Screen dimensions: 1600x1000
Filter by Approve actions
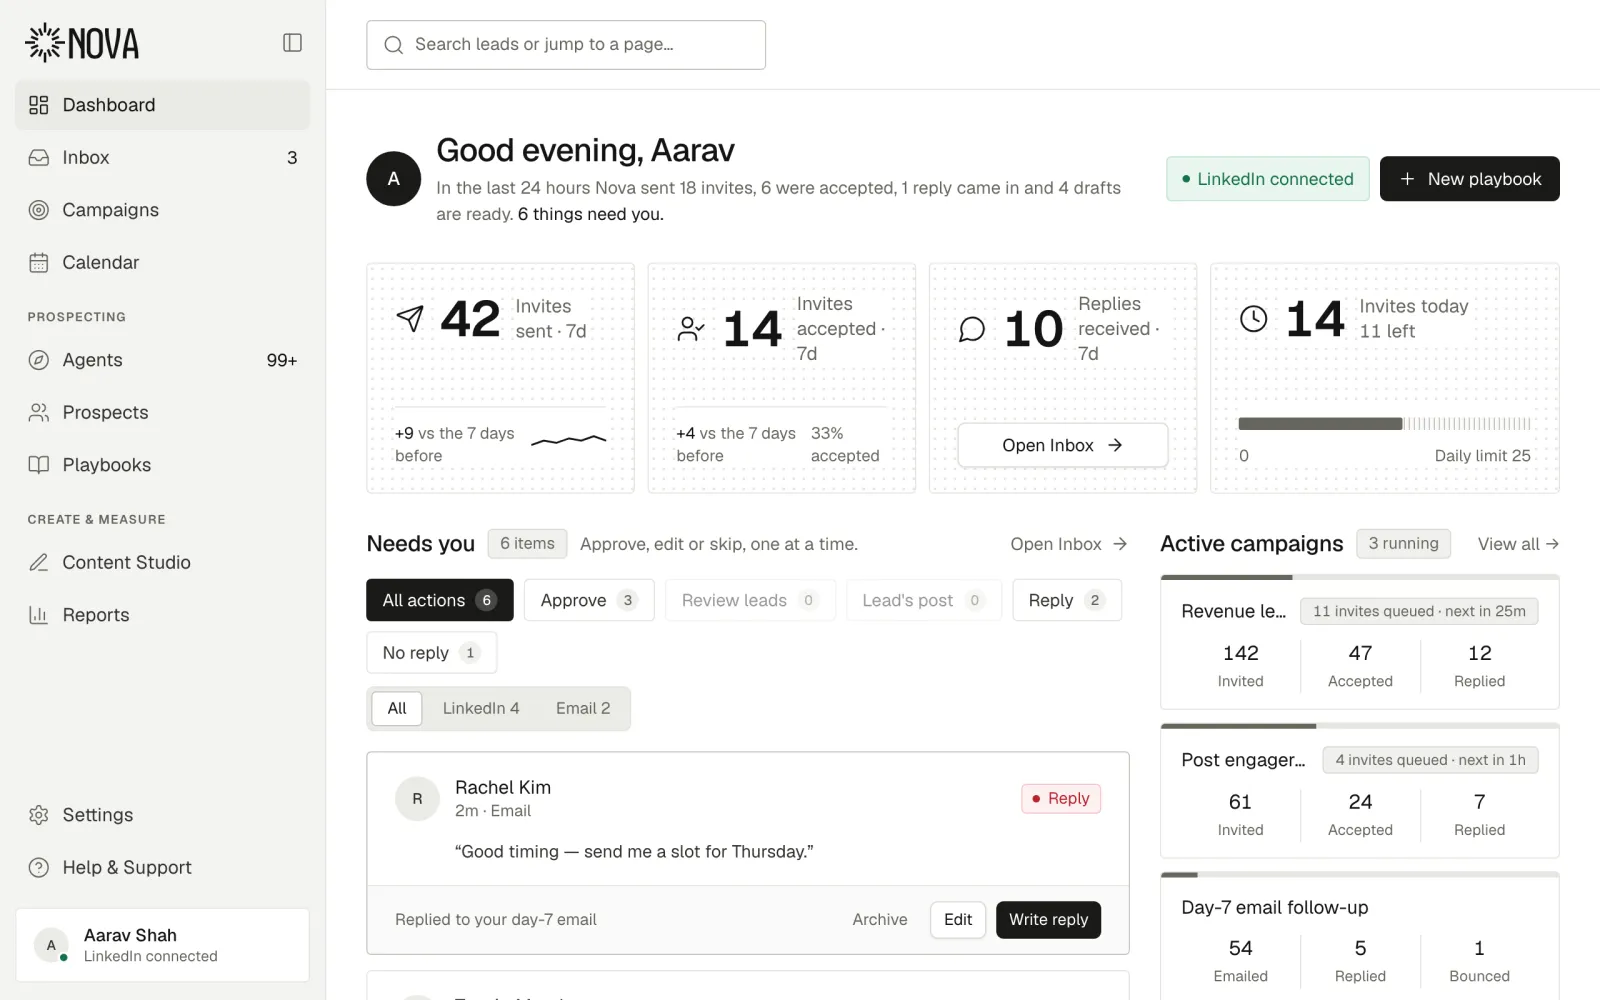589,600
